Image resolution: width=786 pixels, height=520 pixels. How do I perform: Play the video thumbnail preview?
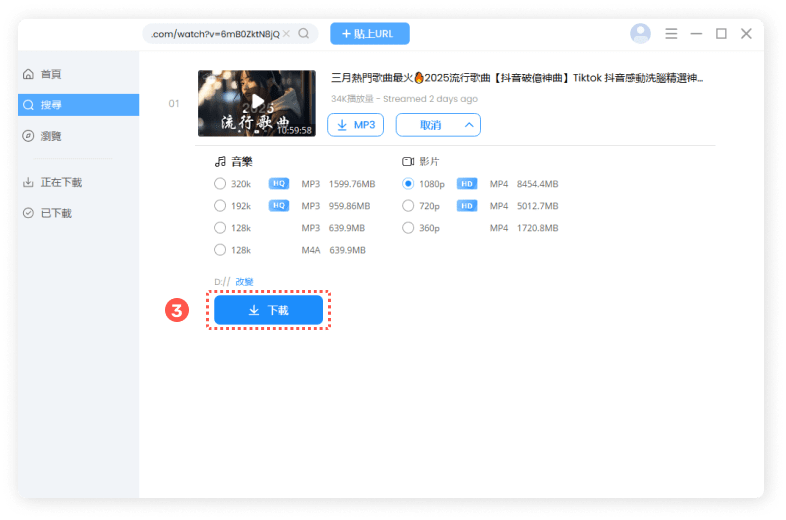[257, 103]
